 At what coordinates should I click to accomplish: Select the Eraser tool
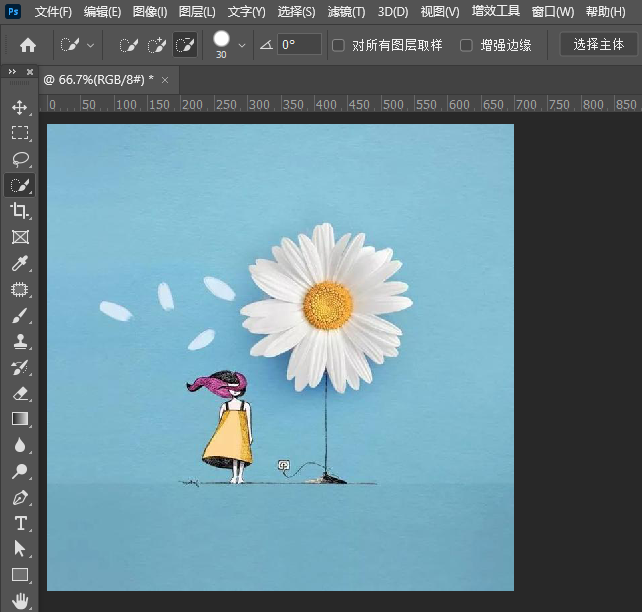[19, 393]
